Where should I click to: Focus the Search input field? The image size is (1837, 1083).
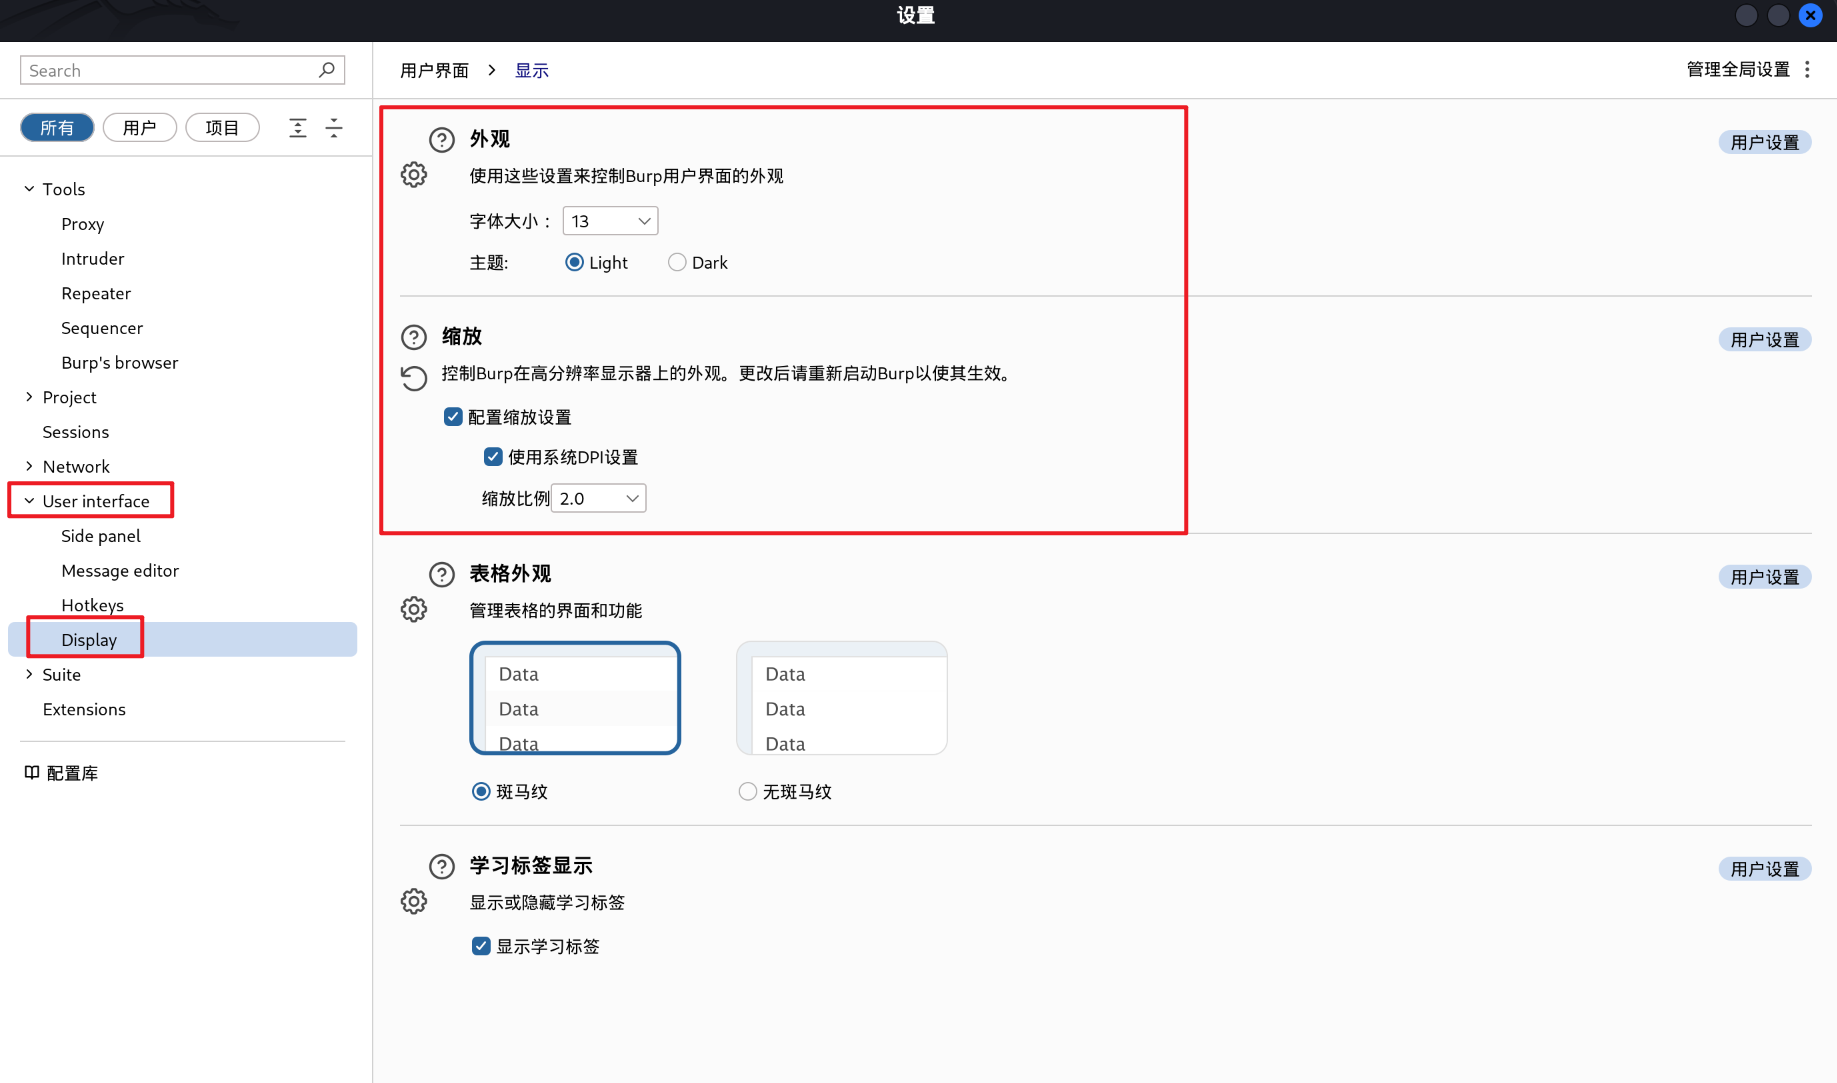click(182, 70)
